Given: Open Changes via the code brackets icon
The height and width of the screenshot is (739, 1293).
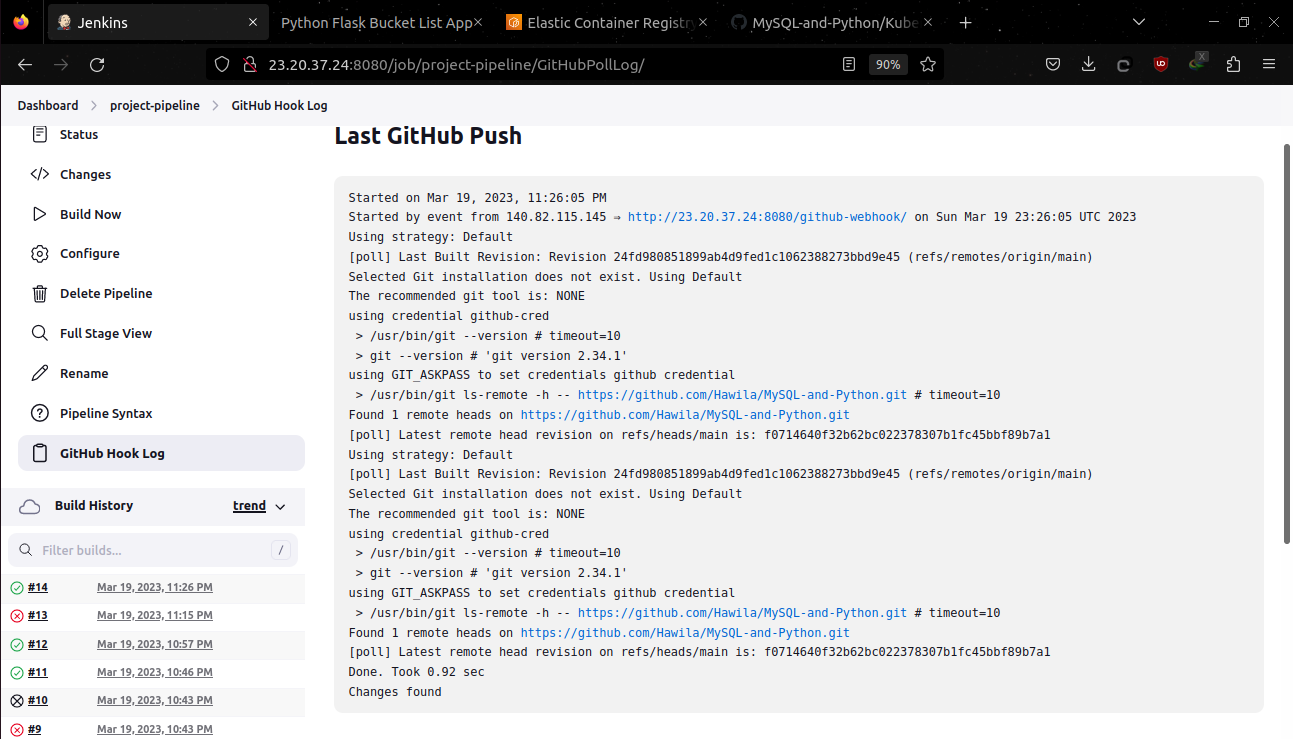Looking at the screenshot, I should click(39, 174).
